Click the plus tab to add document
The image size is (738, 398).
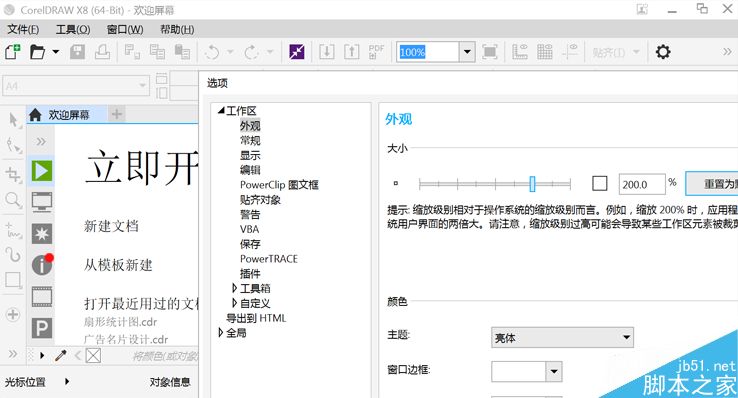117,114
